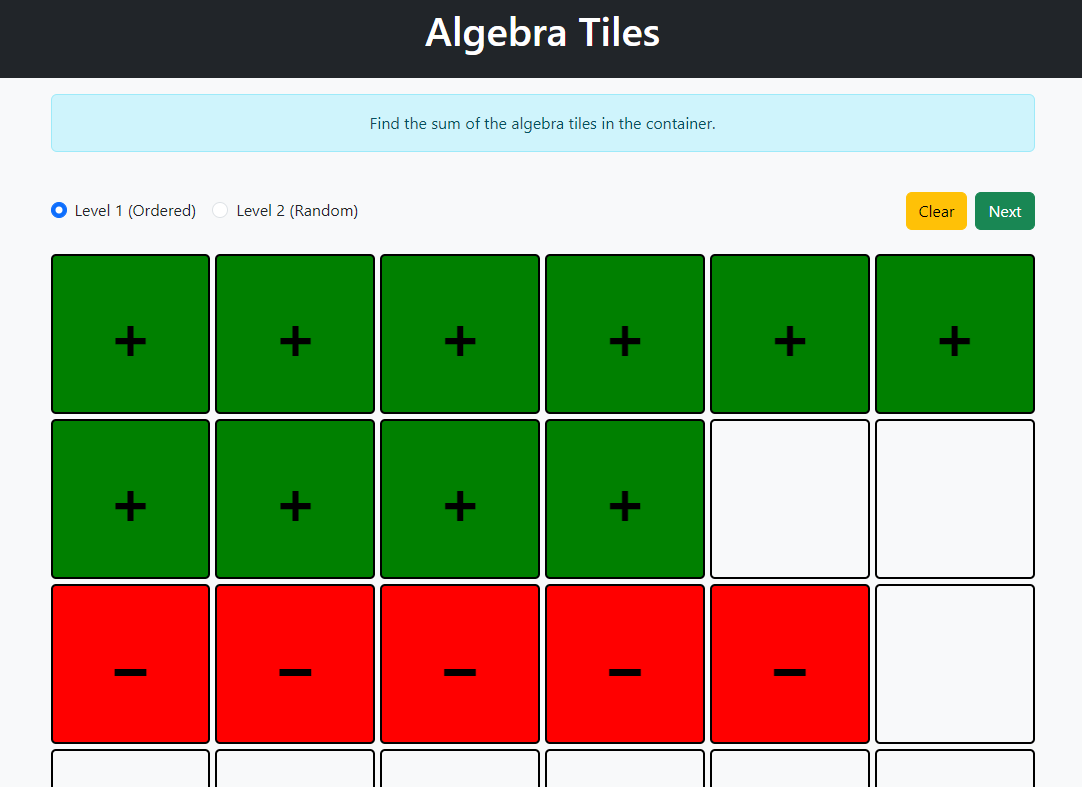Image resolution: width=1082 pixels, height=787 pixels.
Task: Click the Algebra Tiles header title
Action: click(542, 33)
